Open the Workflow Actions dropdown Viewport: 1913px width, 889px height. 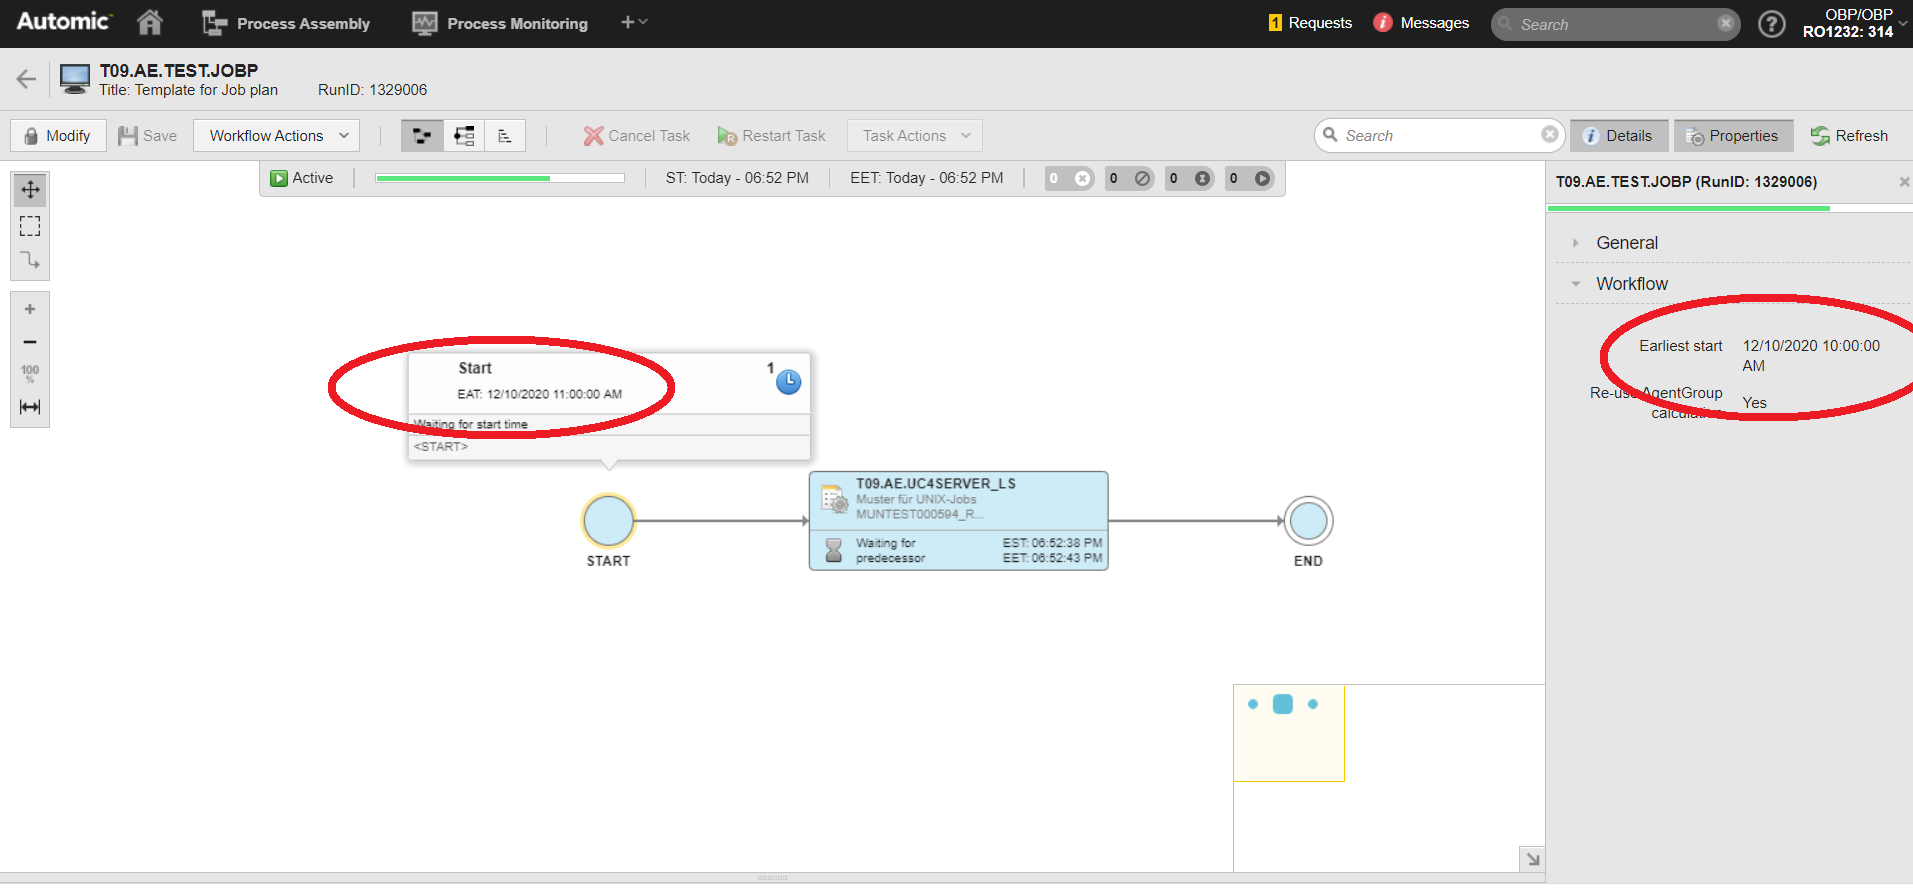[x=277, y=136]
